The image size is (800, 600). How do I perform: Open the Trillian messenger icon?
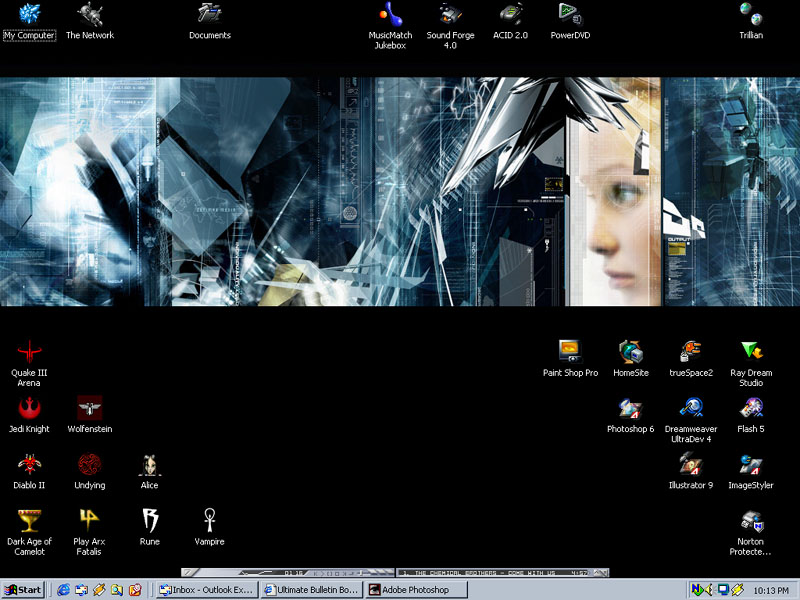click(751, 21)
